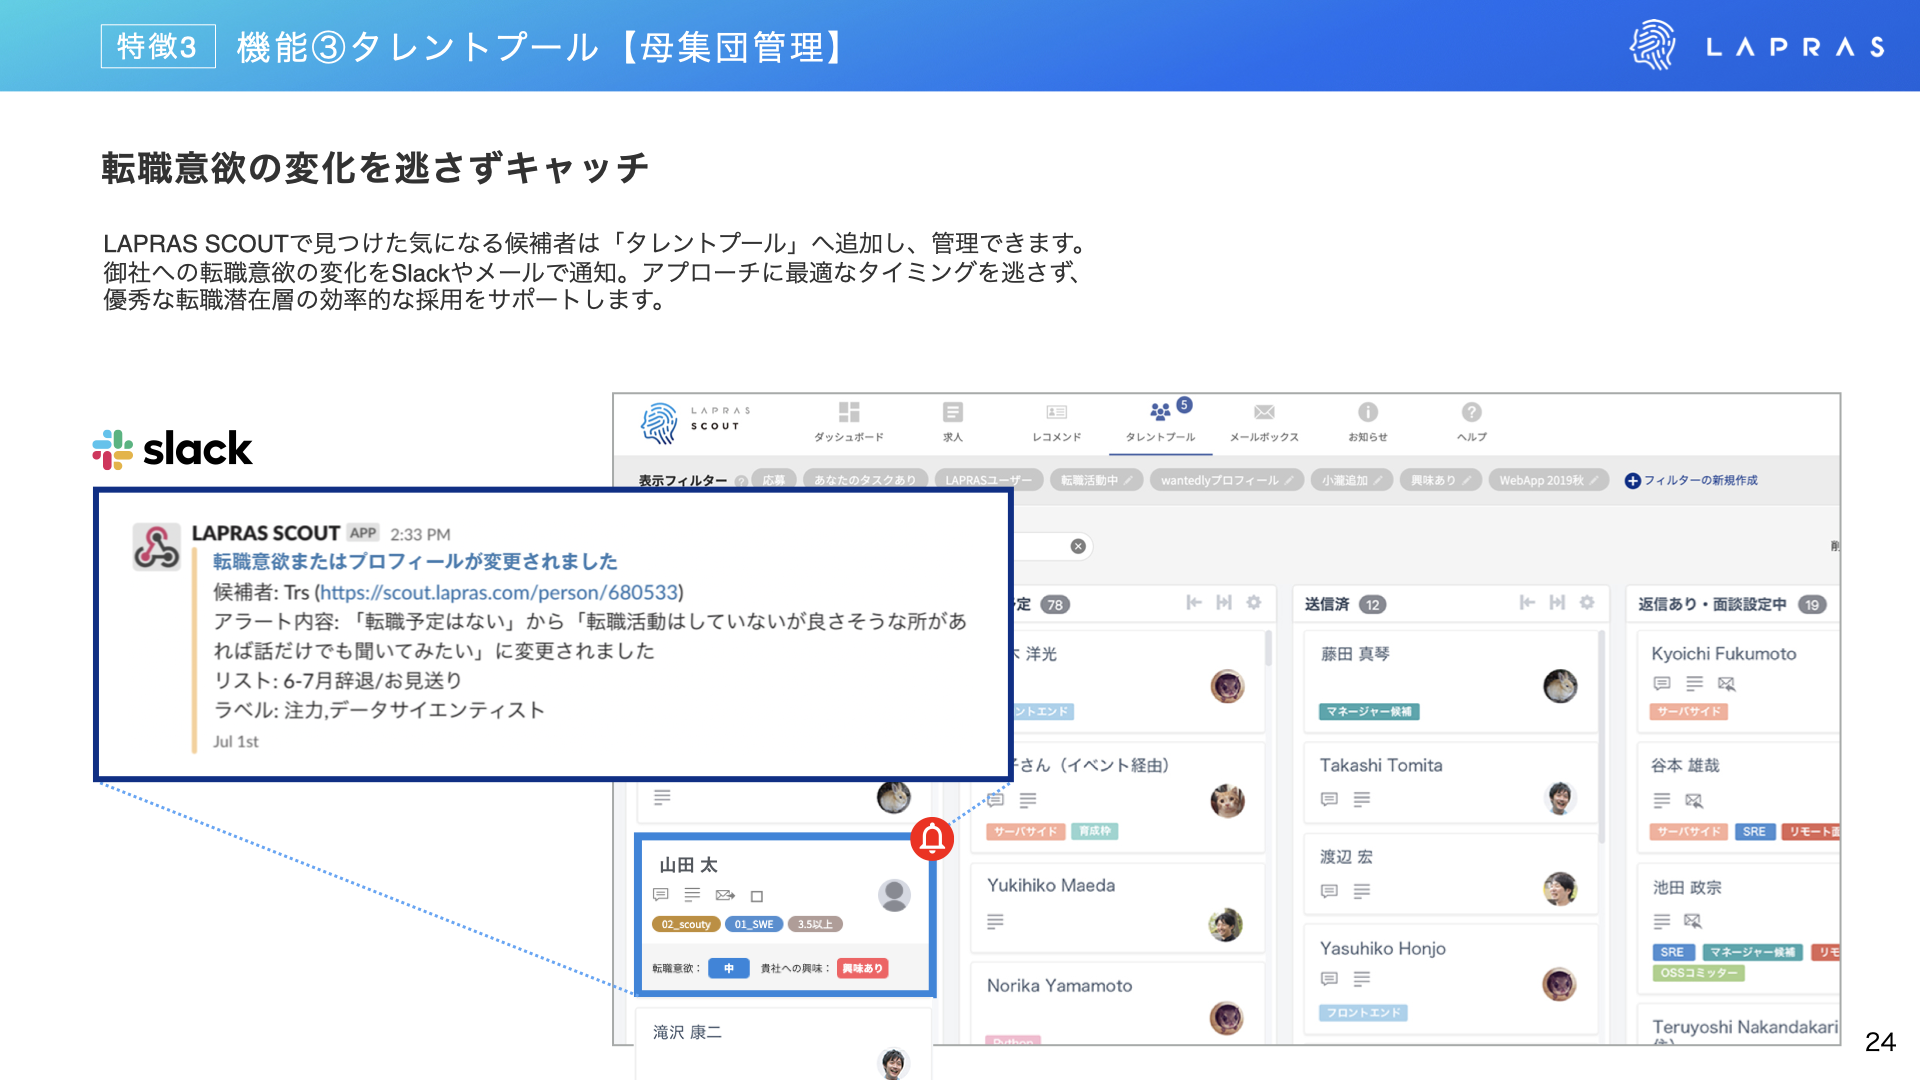Open the 転職意欲またはプロフィールが変更されました Slack title
The height and width of the screenshot is (1080, 1920).
click(415, 562)
